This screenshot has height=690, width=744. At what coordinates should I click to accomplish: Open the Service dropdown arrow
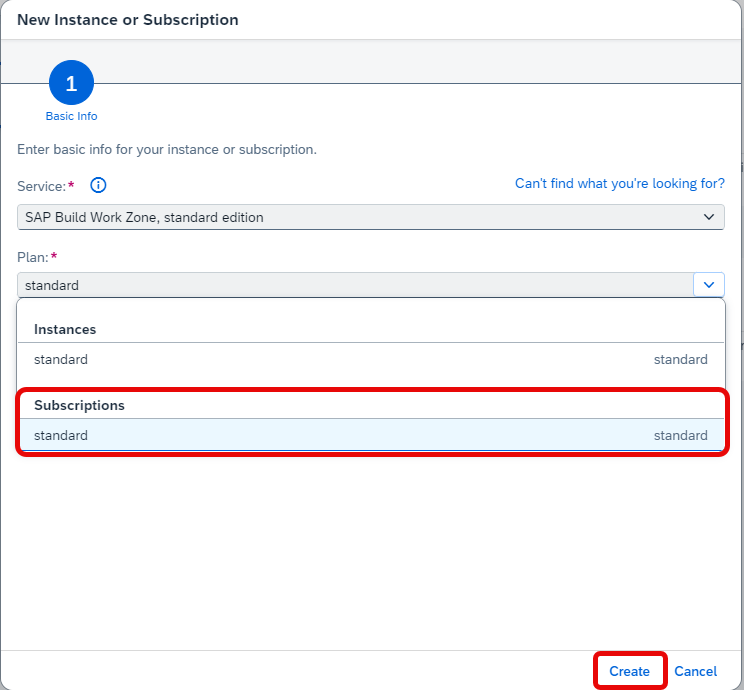(x=708, y=217)
